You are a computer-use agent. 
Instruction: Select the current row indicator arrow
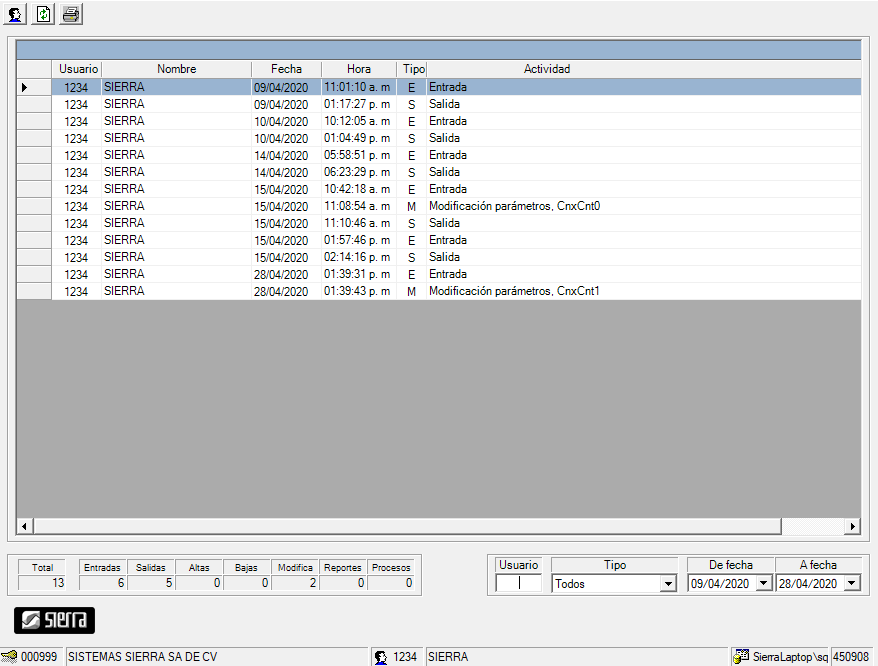click(x=25, y=88)
